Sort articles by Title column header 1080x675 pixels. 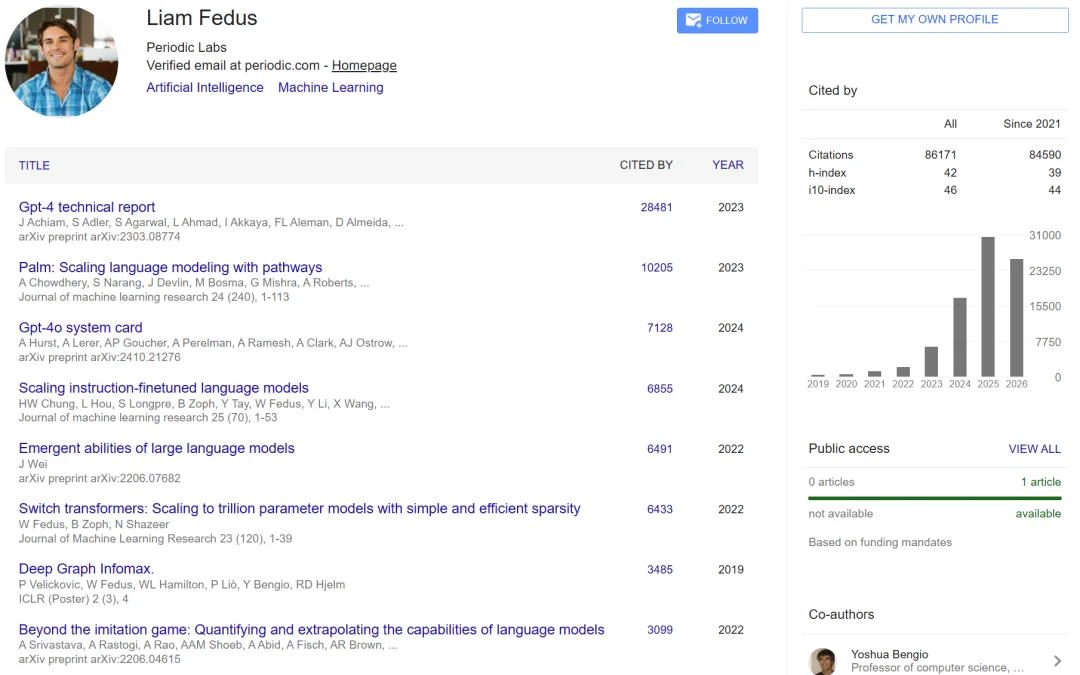(34, 165)
